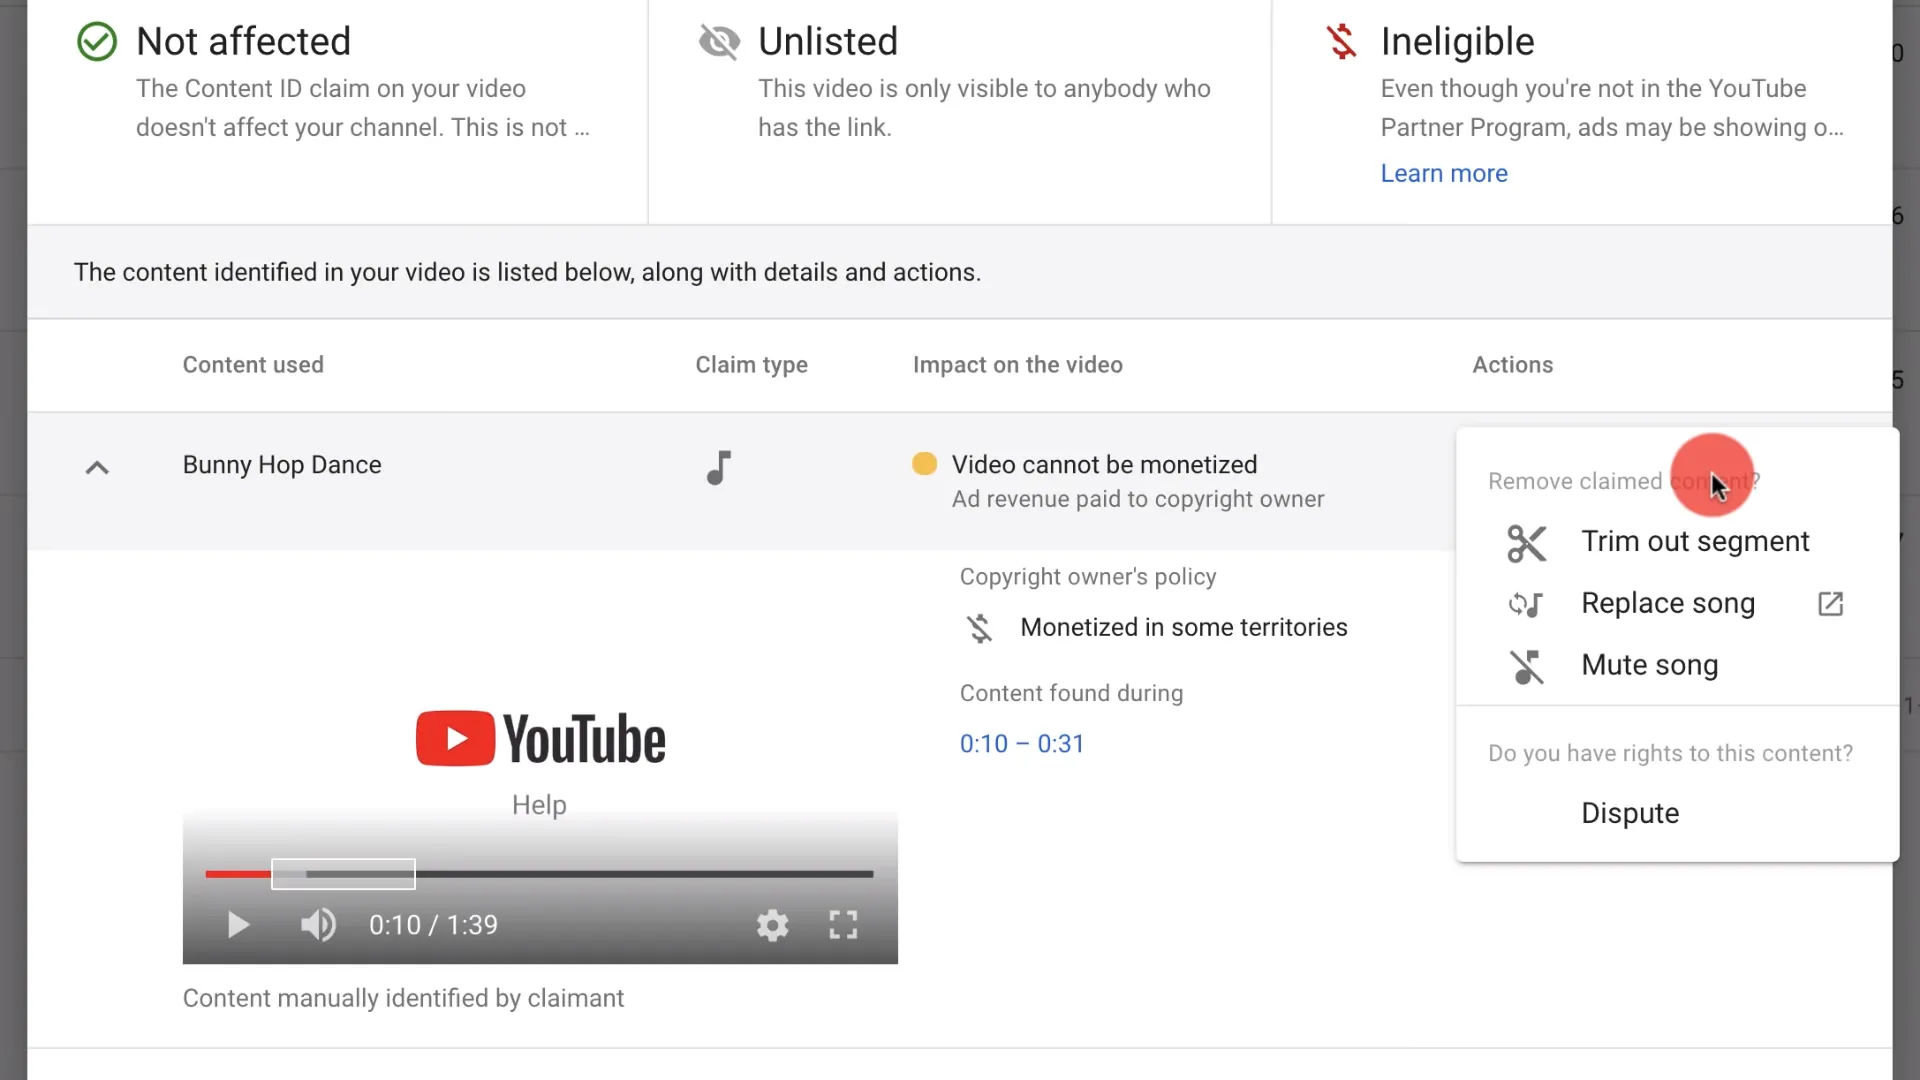Click the 'Claim type' column header

click(751, 365)
